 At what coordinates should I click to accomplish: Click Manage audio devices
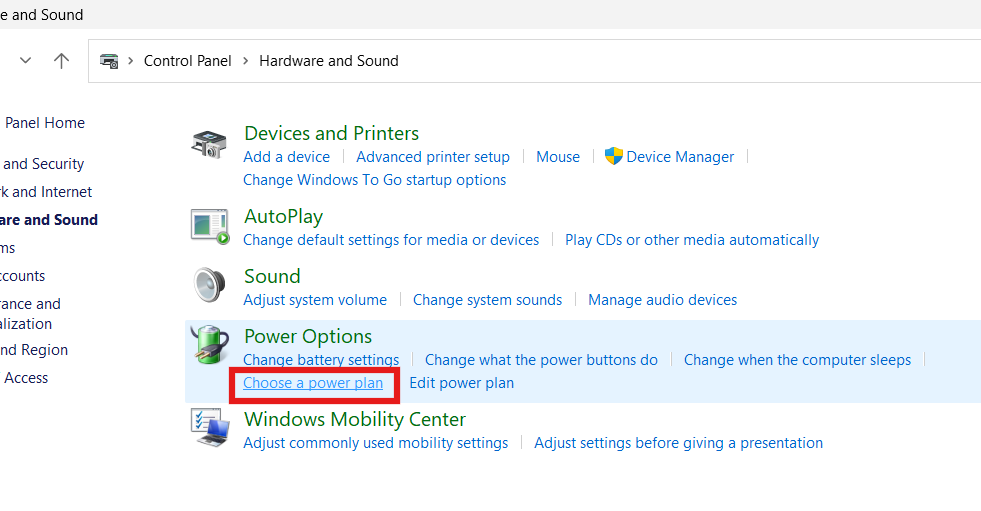663,300
